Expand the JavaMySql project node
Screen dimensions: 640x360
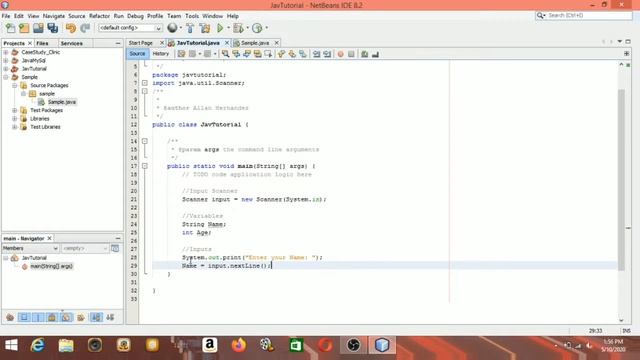6,60
